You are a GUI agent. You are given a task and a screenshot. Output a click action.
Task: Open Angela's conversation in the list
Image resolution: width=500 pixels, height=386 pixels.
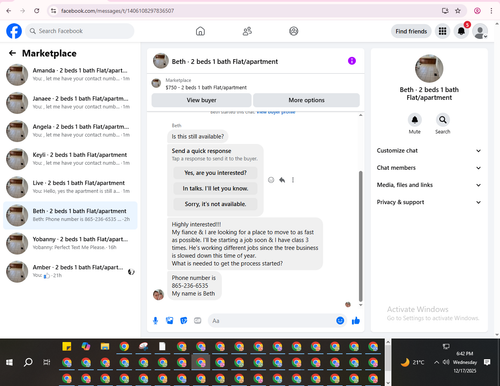tap(70, 131)
